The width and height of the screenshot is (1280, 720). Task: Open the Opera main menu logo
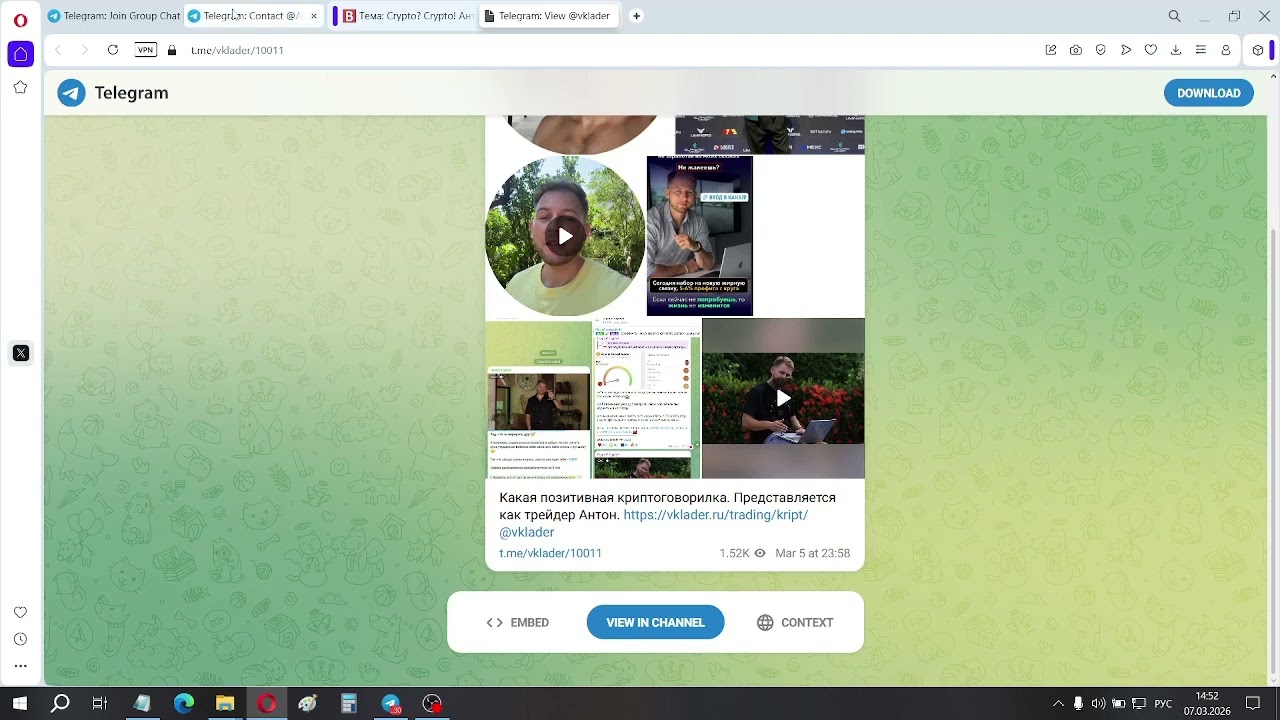point(20,19)
